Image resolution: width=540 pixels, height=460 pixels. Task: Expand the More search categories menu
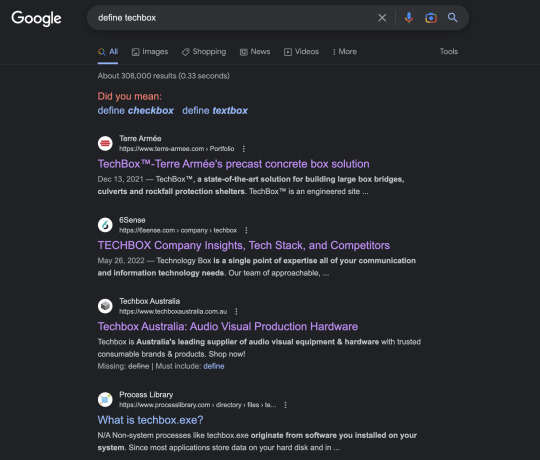click(344, 52)
